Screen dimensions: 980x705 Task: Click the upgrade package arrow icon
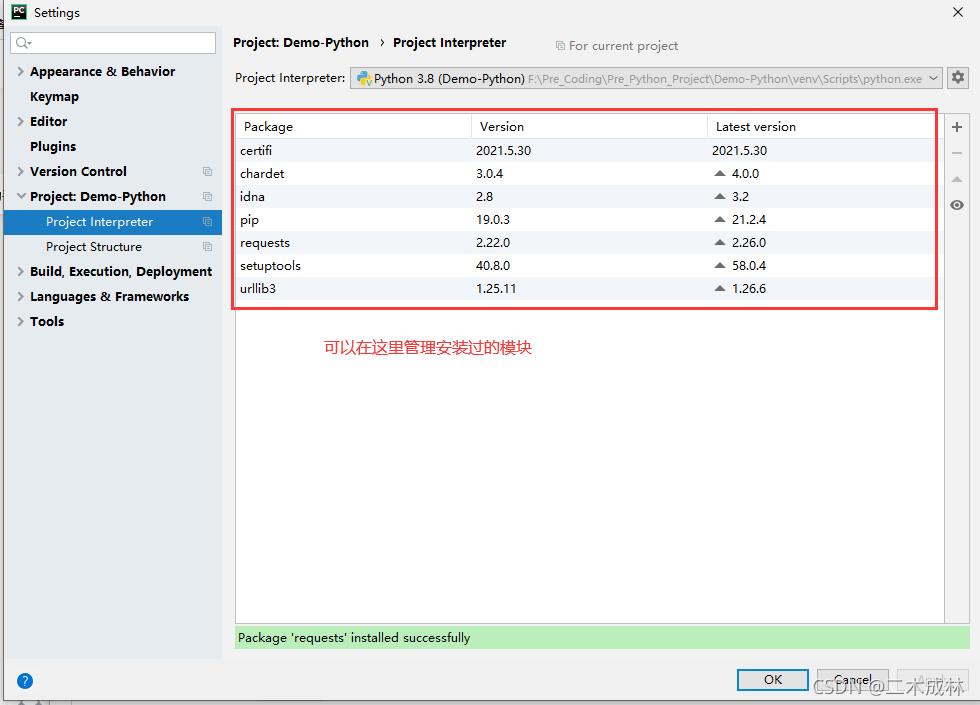point(956,179)
